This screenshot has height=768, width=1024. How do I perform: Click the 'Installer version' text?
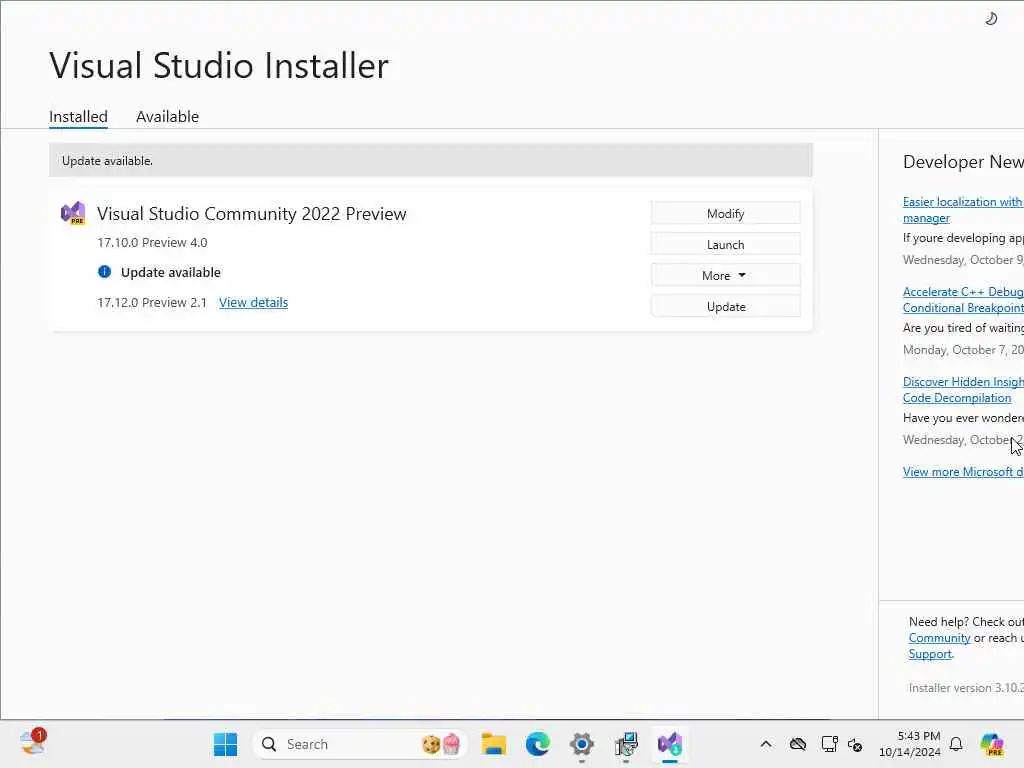(x=966, y=688)
